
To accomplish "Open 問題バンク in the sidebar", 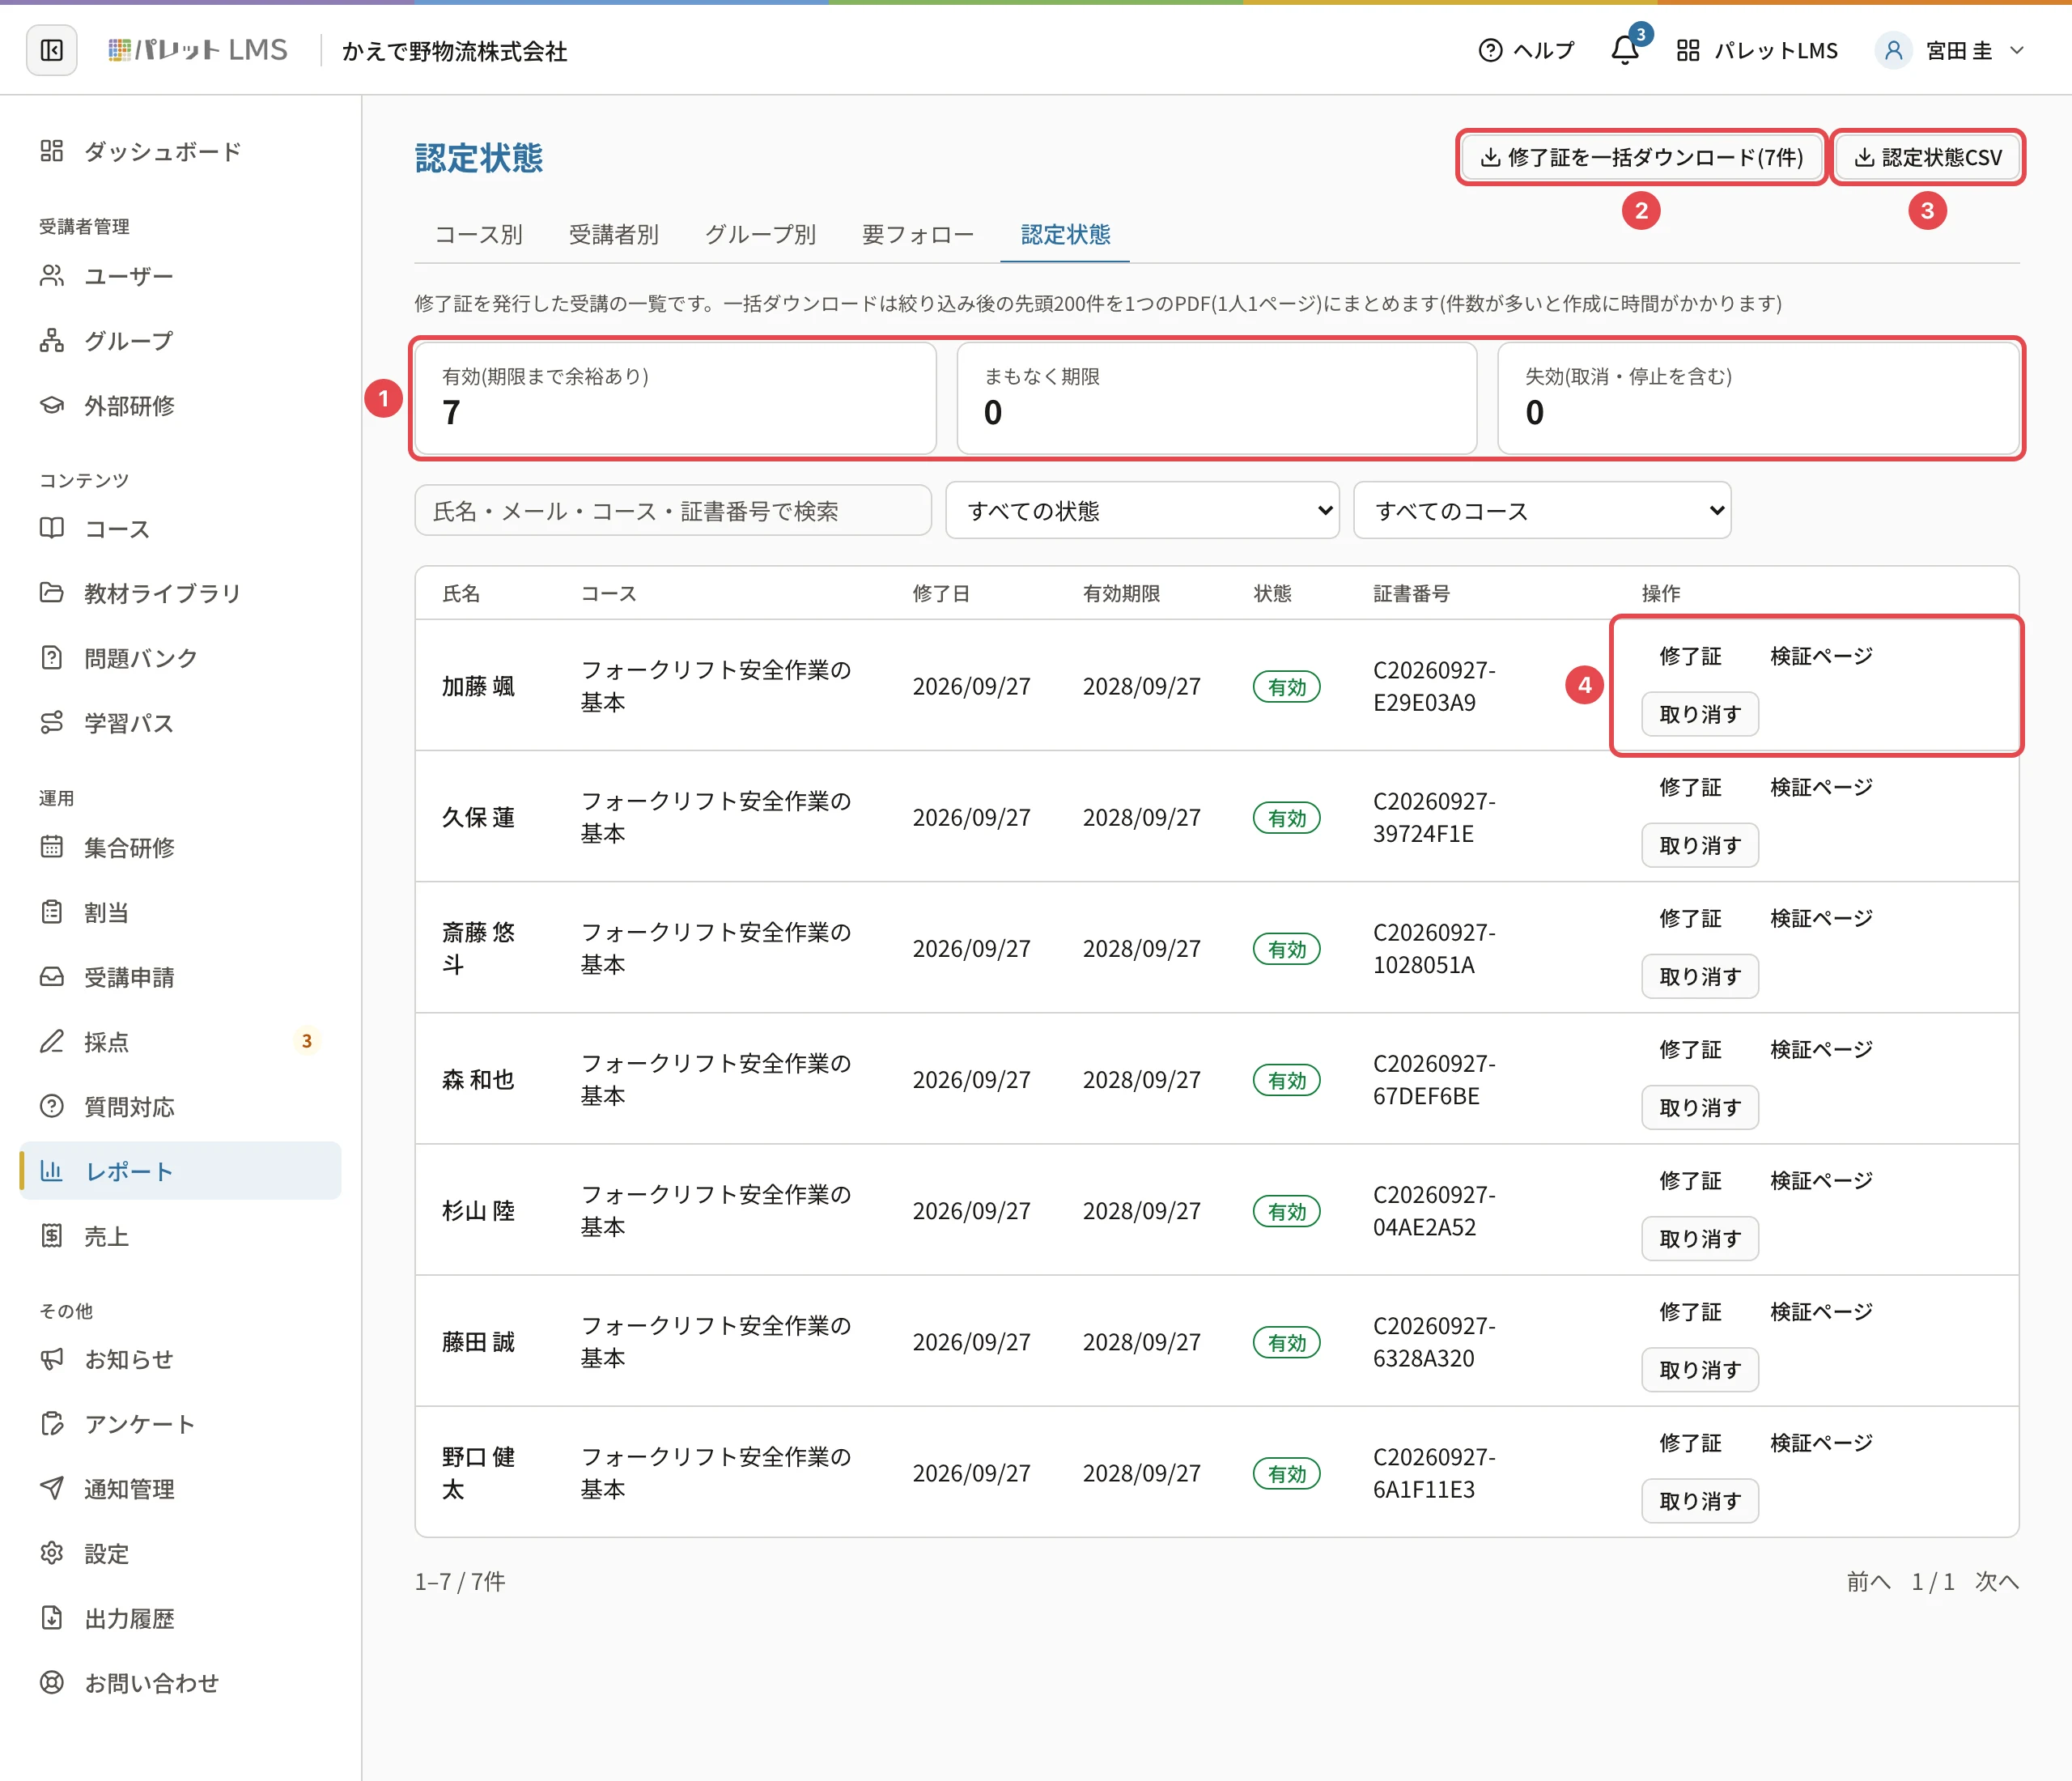I will (x=180, y=658).
